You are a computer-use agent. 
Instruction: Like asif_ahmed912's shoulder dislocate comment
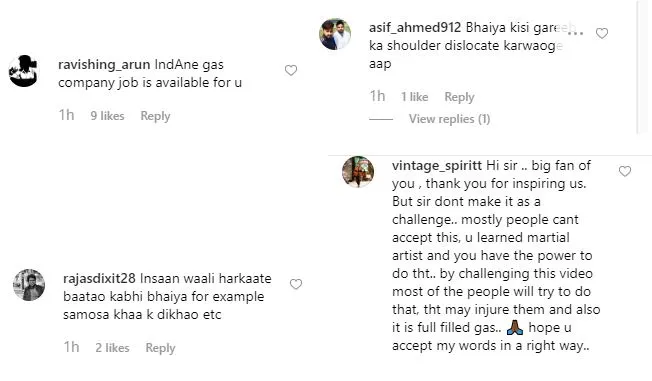602,33
